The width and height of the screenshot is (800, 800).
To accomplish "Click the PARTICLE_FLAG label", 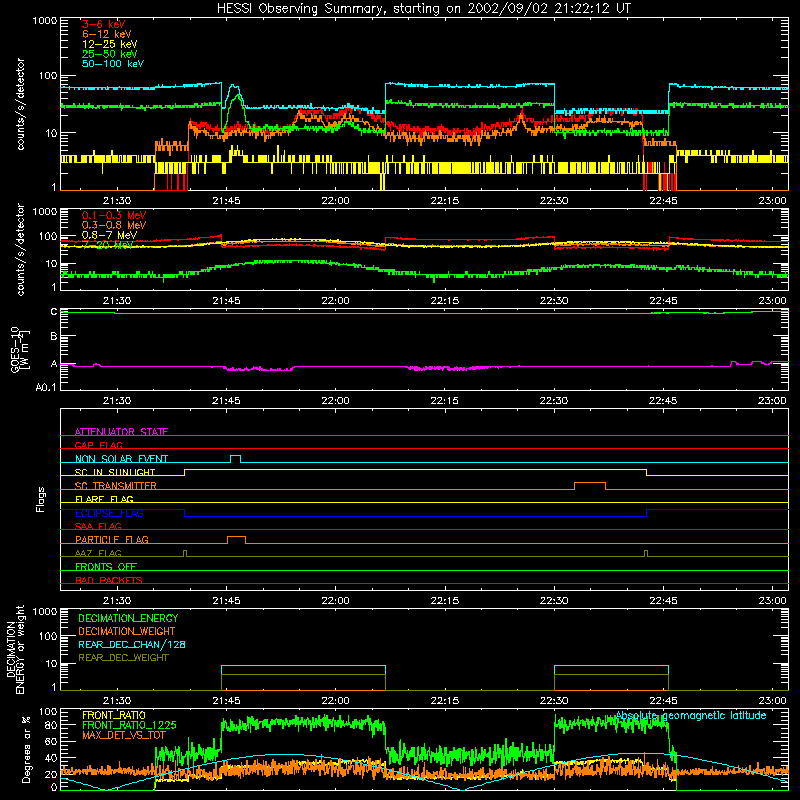I will click(112, 539).
